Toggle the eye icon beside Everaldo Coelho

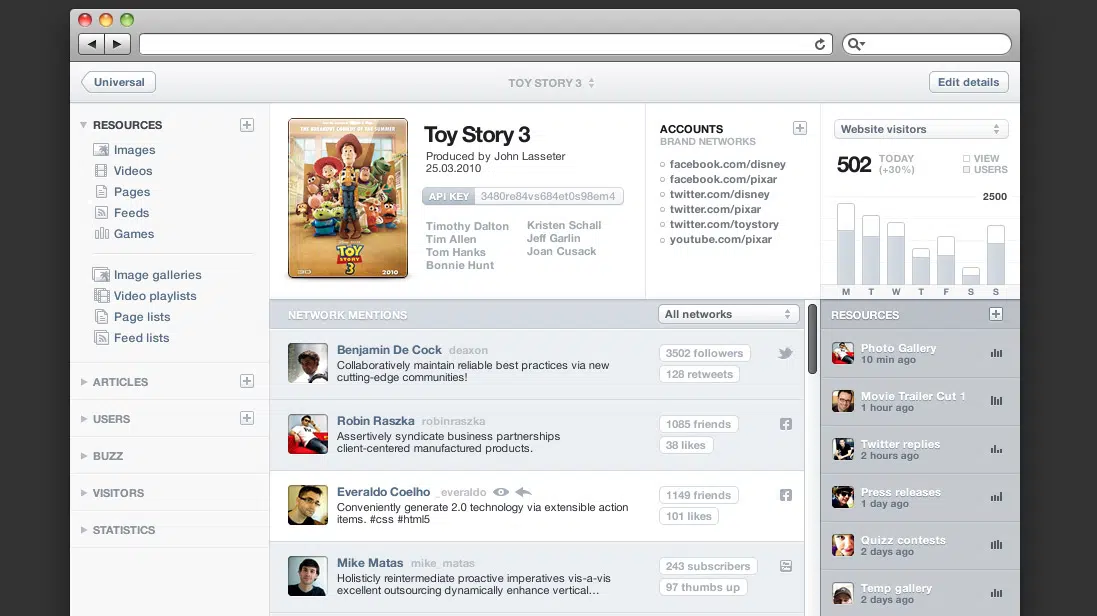coord(501,492)
